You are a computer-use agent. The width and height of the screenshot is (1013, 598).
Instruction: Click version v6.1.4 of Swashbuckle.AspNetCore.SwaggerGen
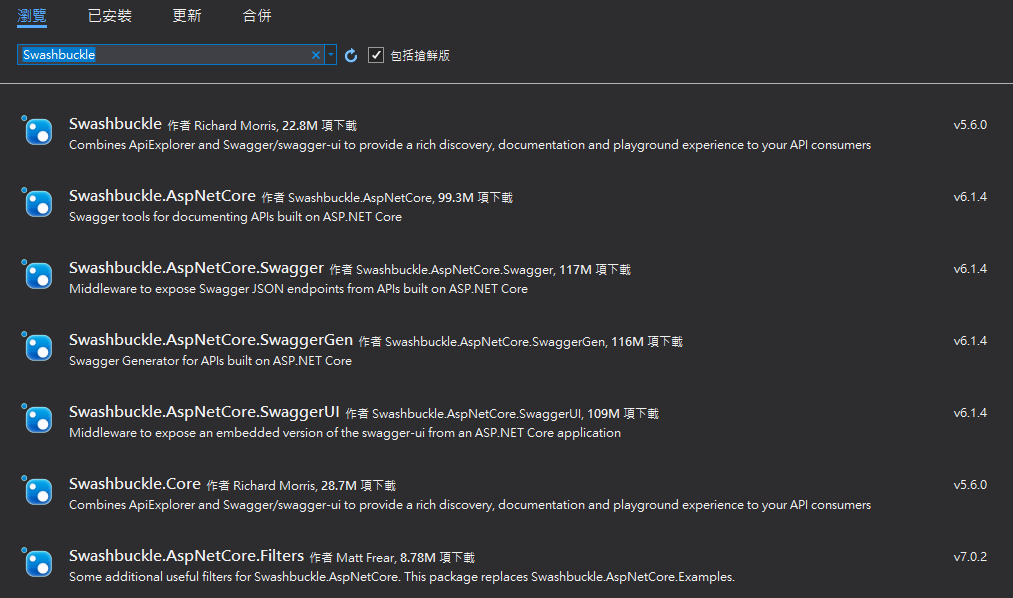tap(970, 341)
